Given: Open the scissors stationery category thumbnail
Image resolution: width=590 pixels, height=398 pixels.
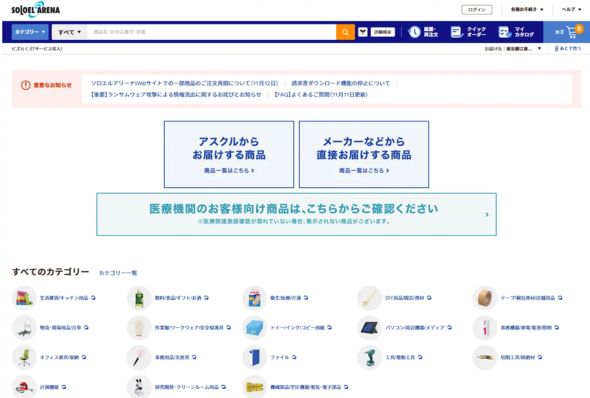Looking at the screenshot, I should click(139, 357).
